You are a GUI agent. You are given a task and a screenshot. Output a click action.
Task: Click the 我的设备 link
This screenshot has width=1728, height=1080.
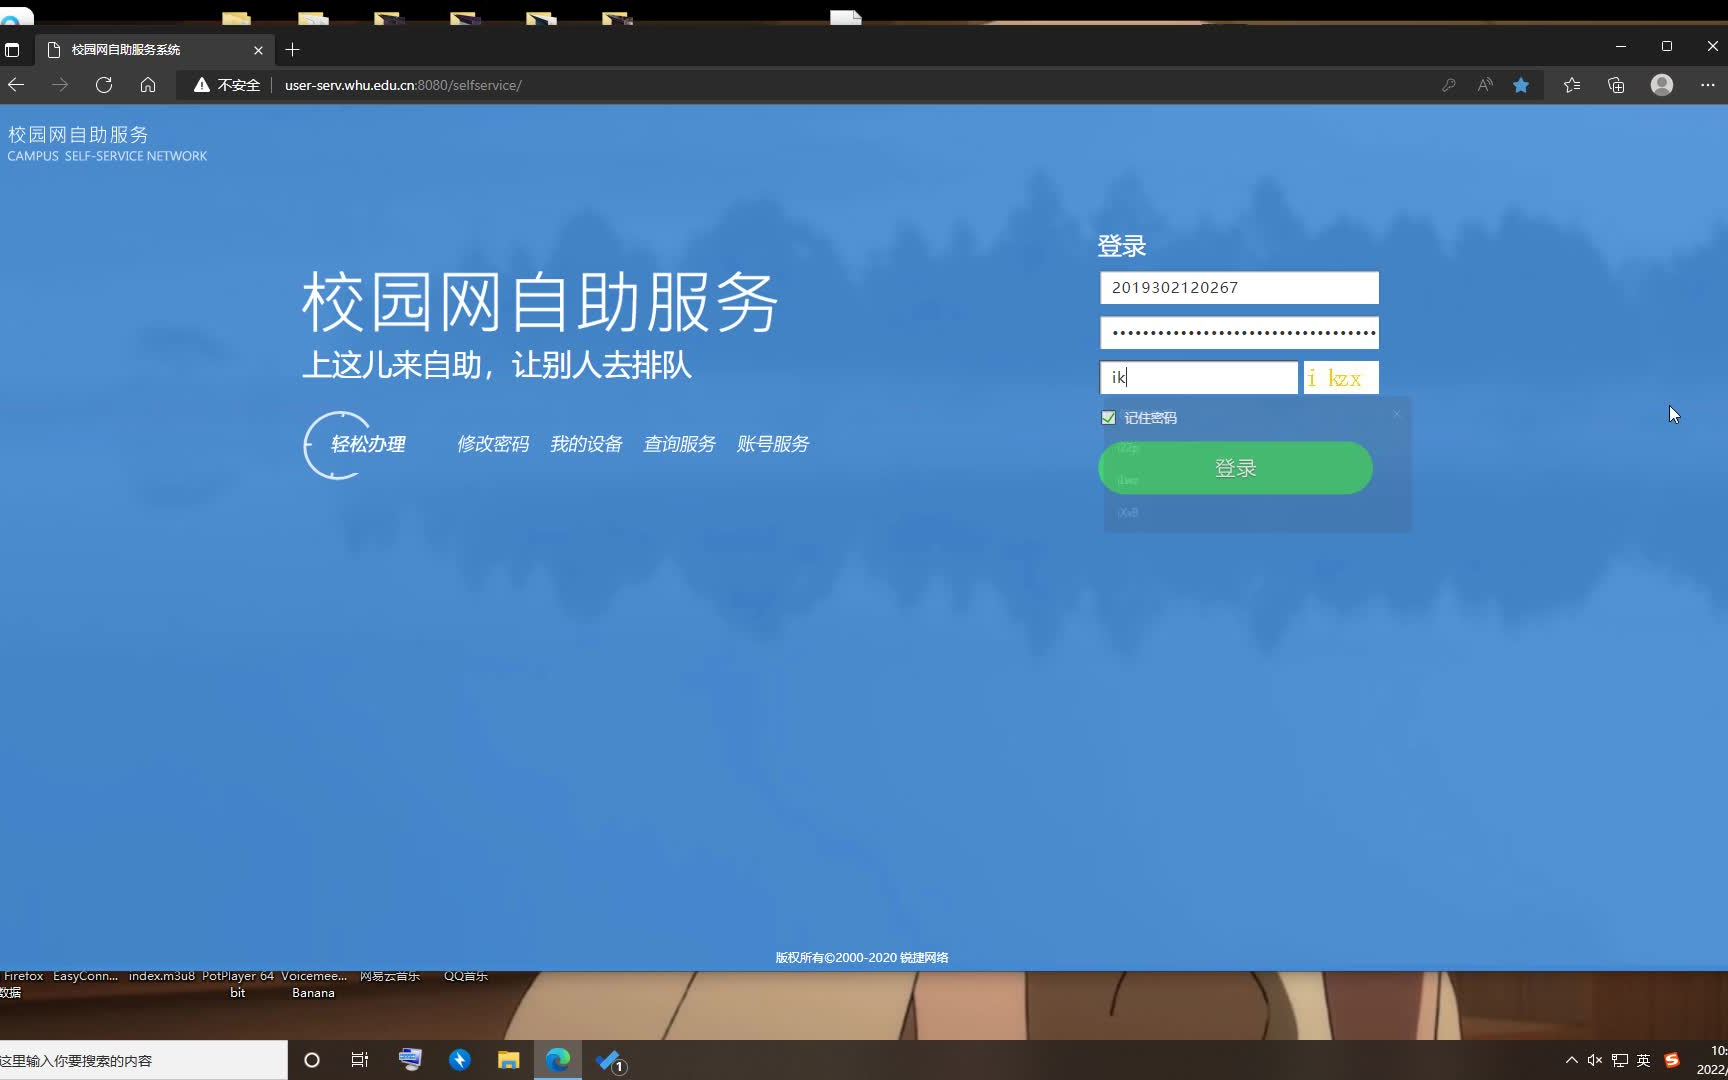(x=586, y=444)
